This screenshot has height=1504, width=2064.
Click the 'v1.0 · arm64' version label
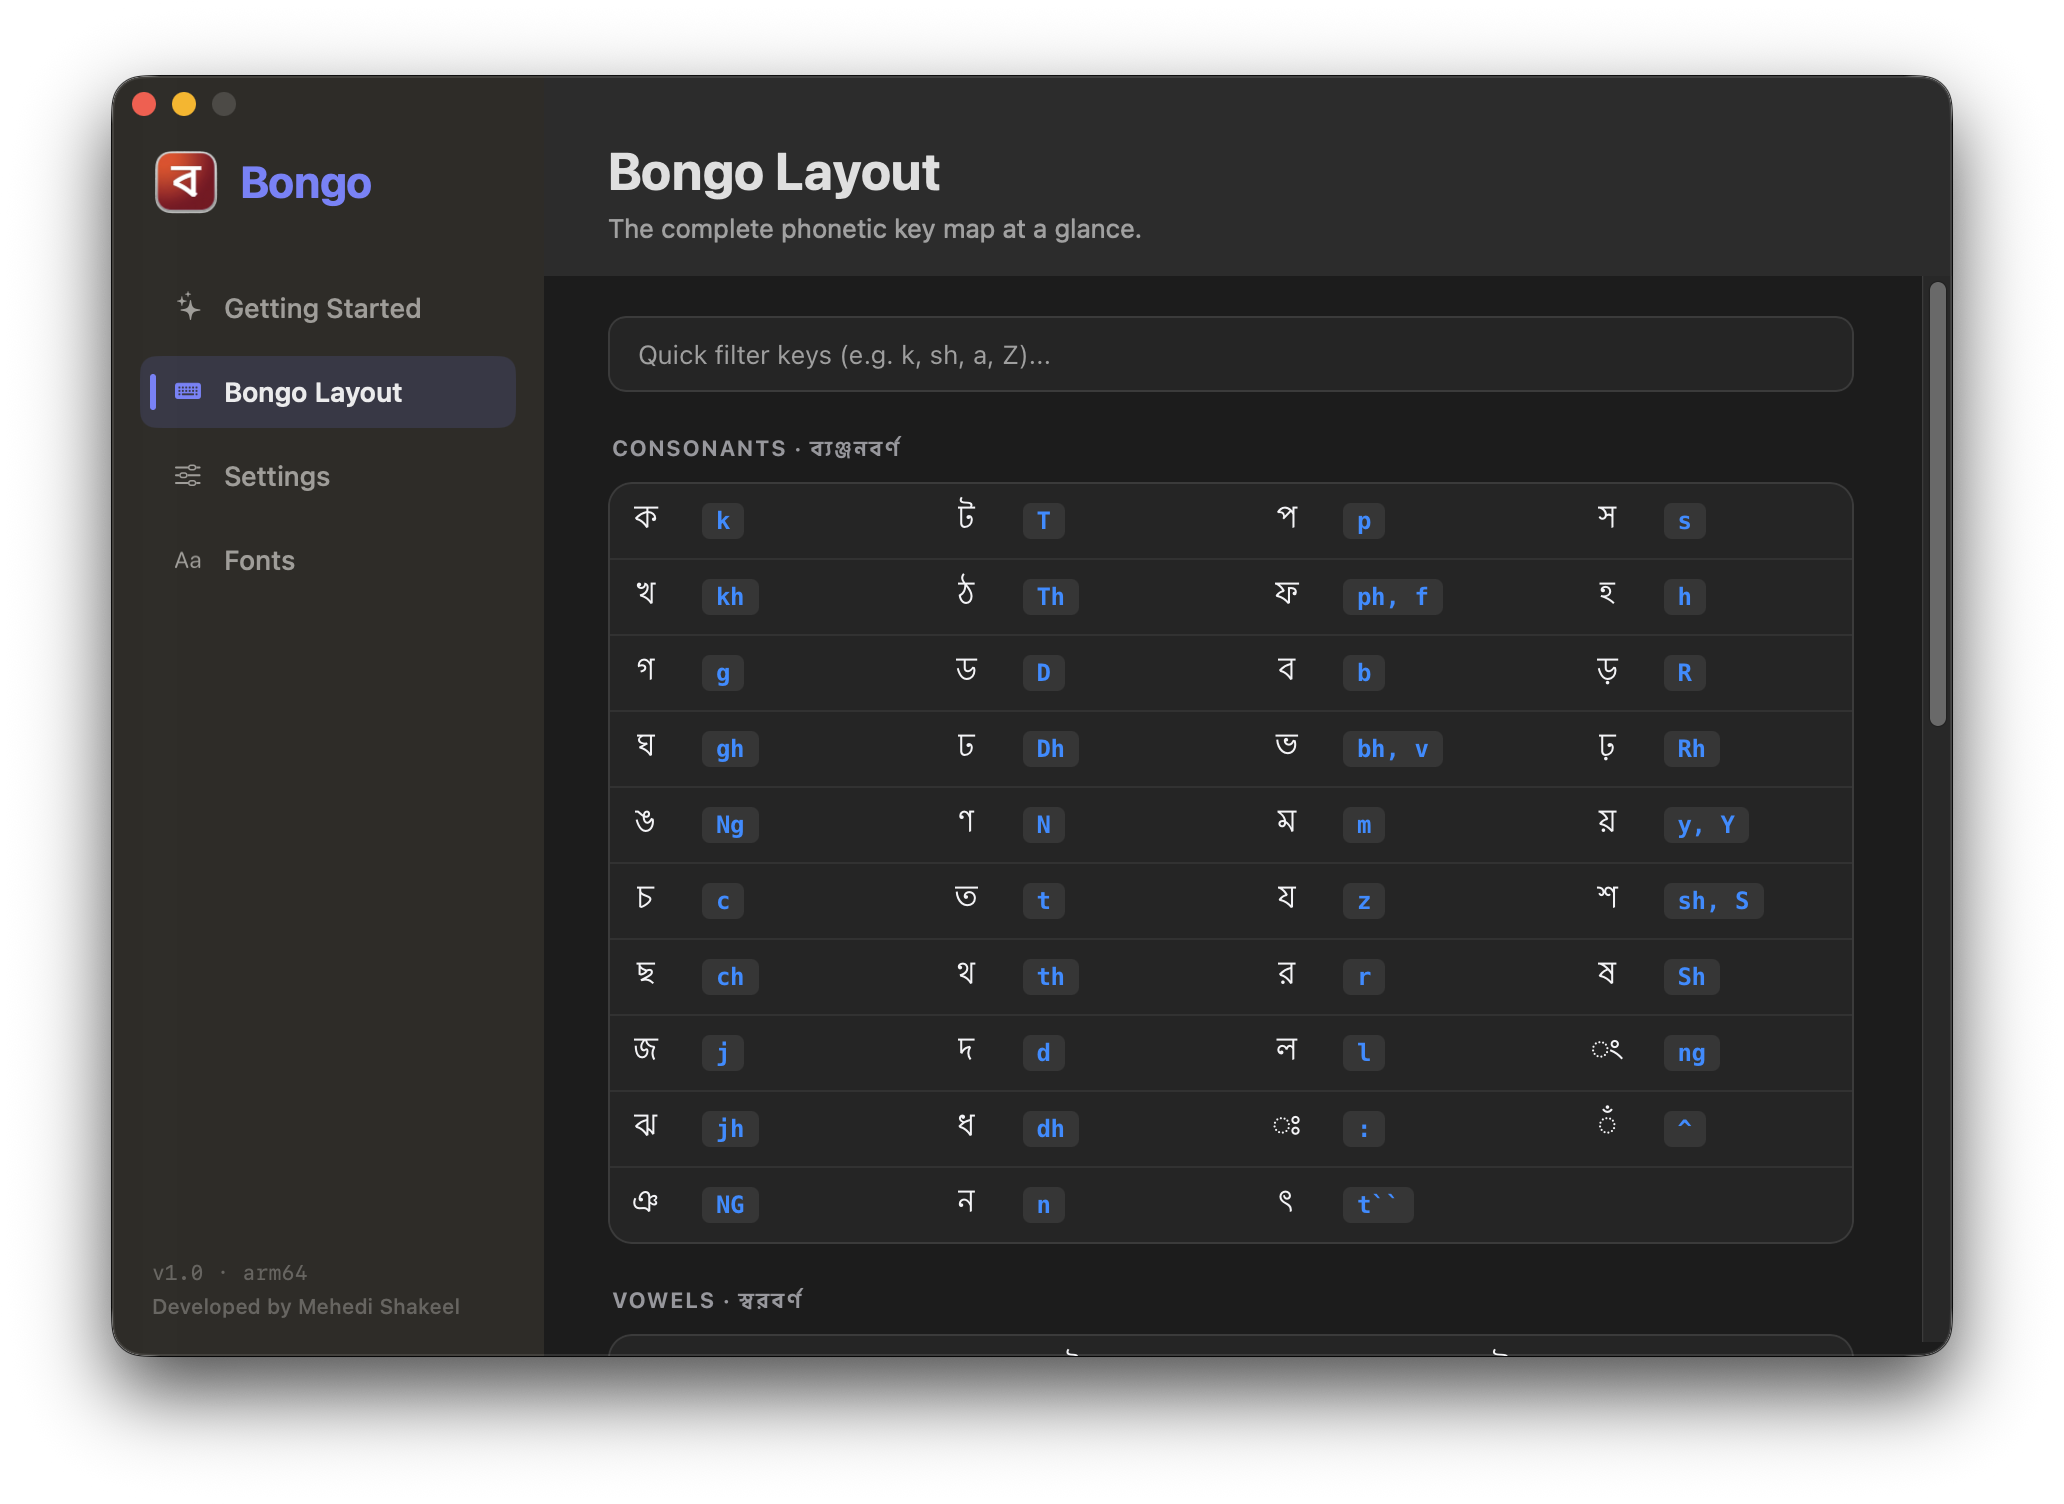pos(230,1273)
